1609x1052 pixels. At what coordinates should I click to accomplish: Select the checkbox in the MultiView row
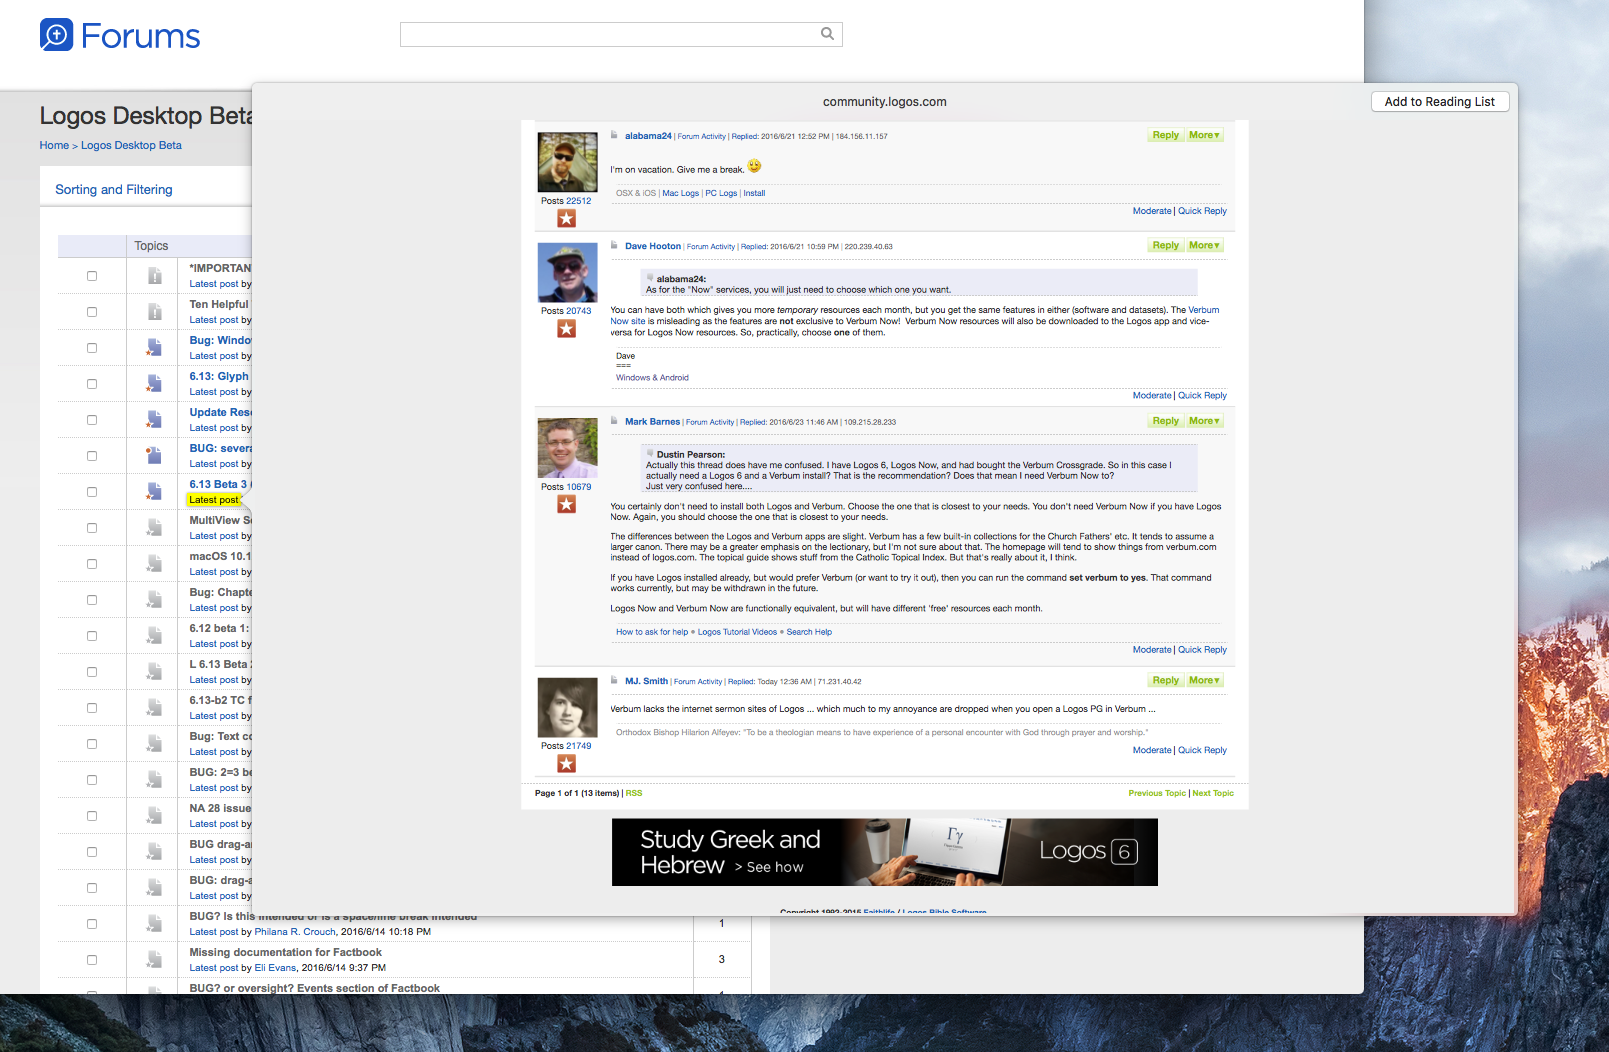(x=92, y=528)
